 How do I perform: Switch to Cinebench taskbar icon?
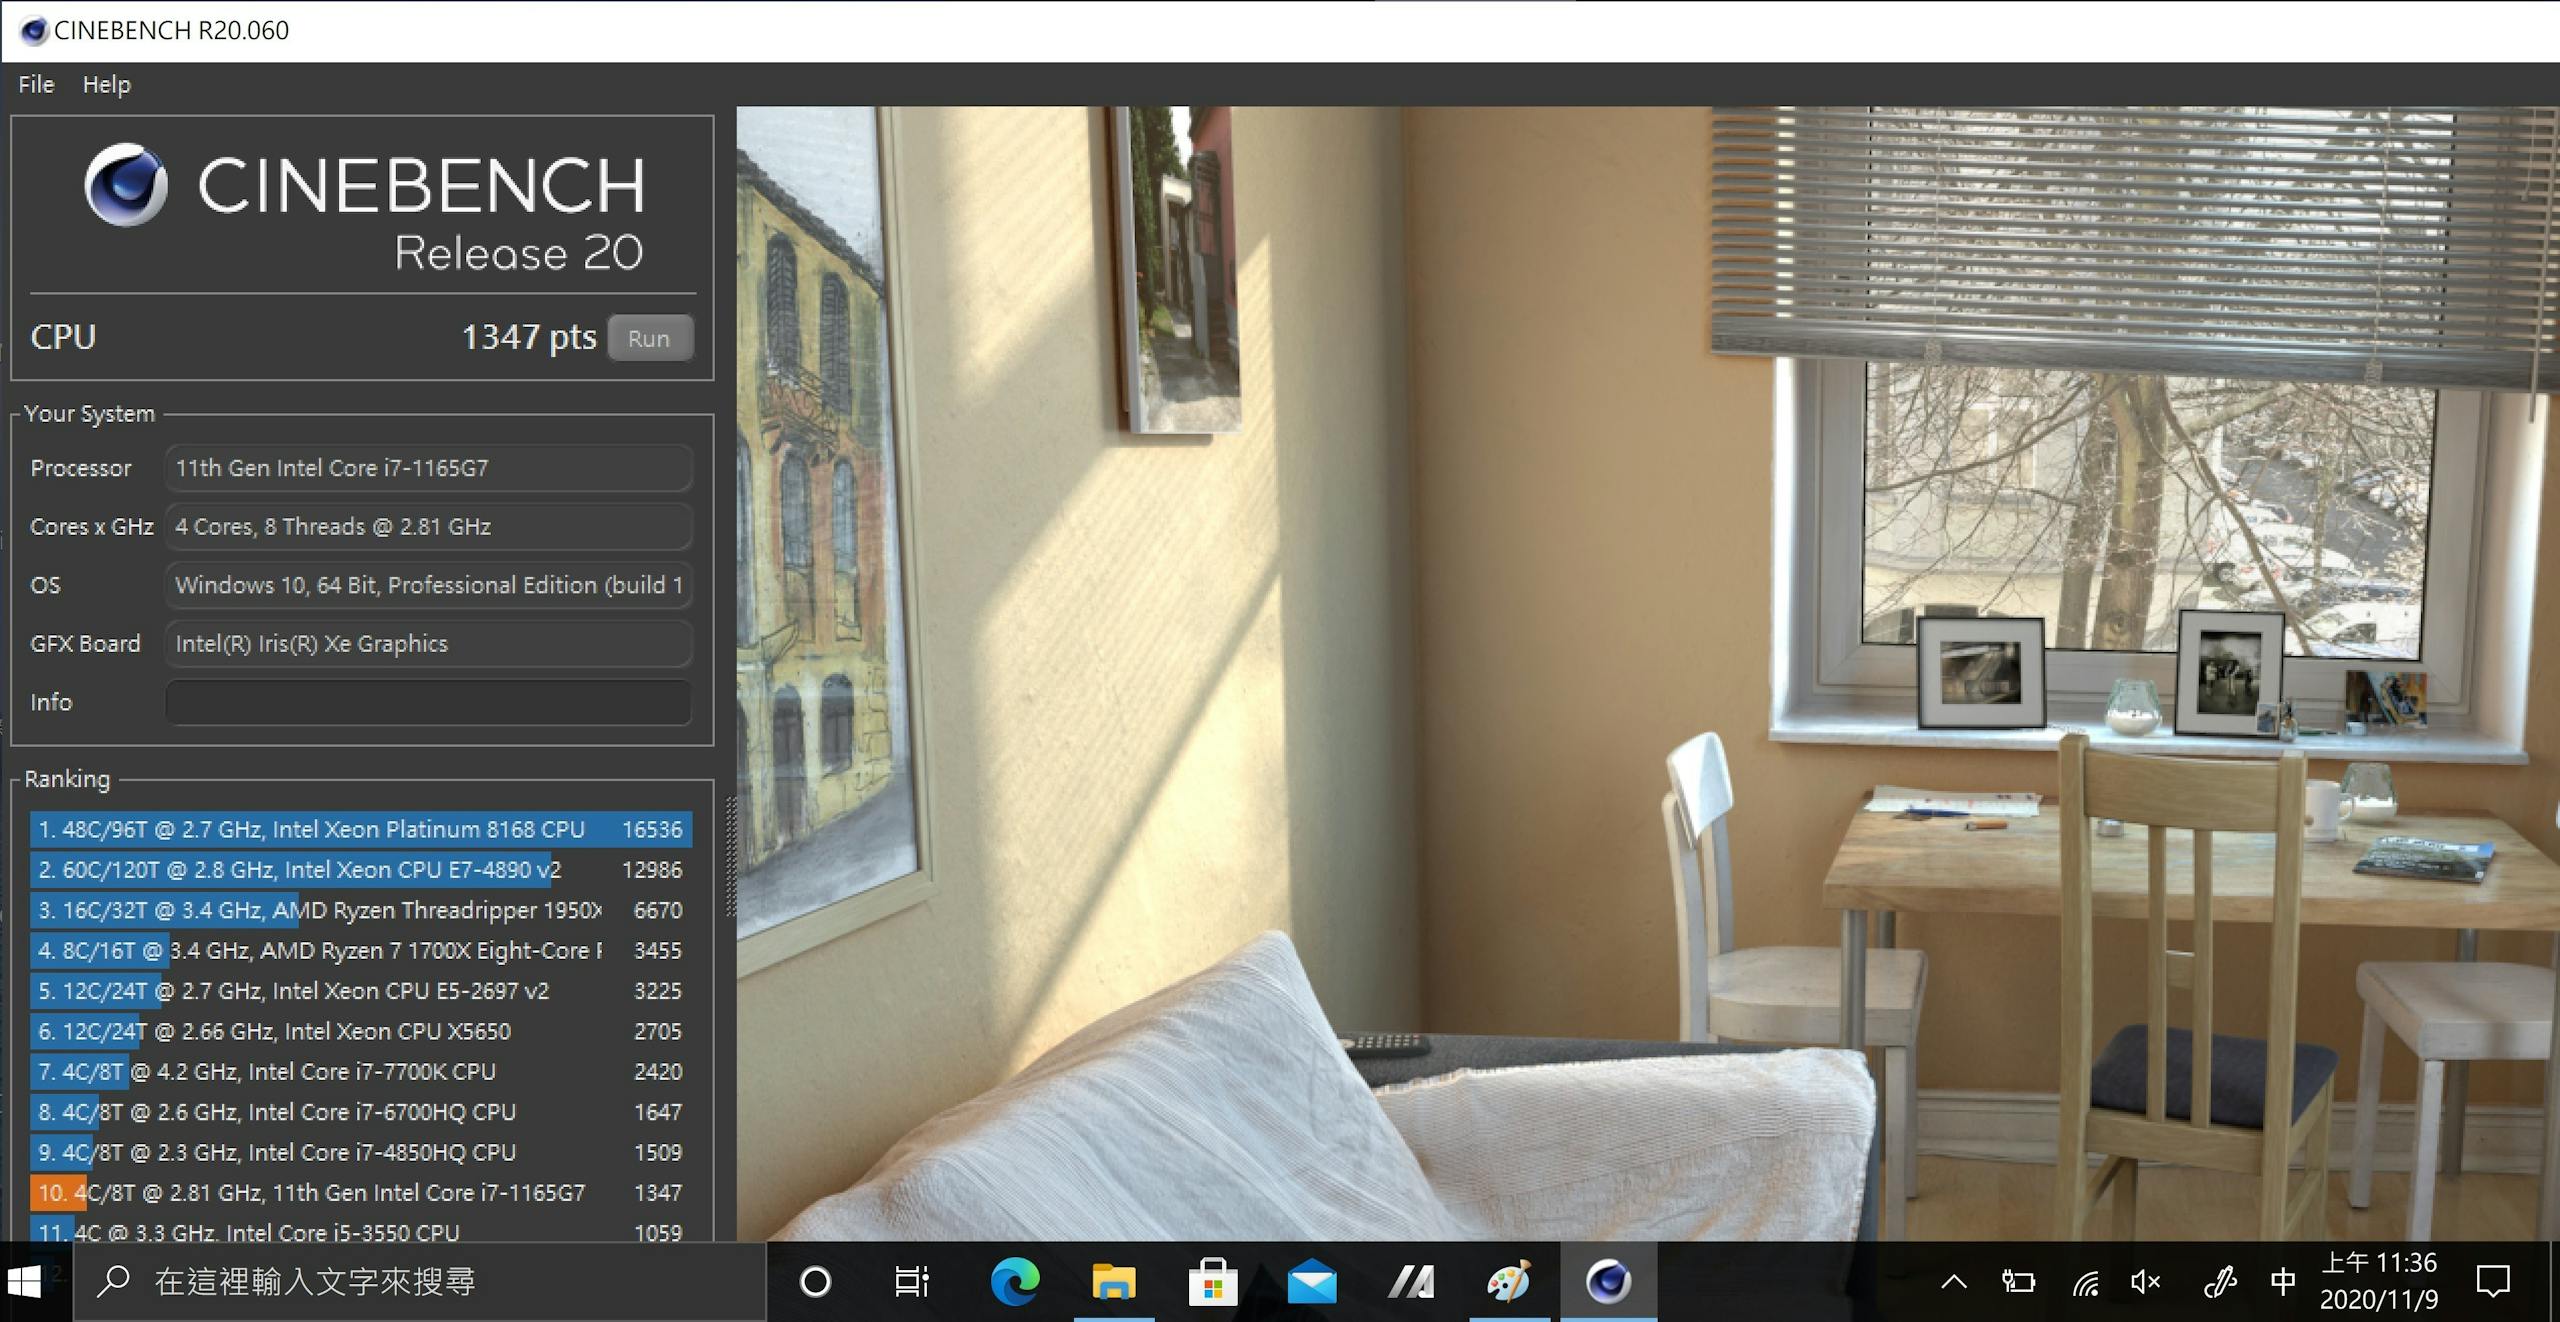tap(1608, 1282)
